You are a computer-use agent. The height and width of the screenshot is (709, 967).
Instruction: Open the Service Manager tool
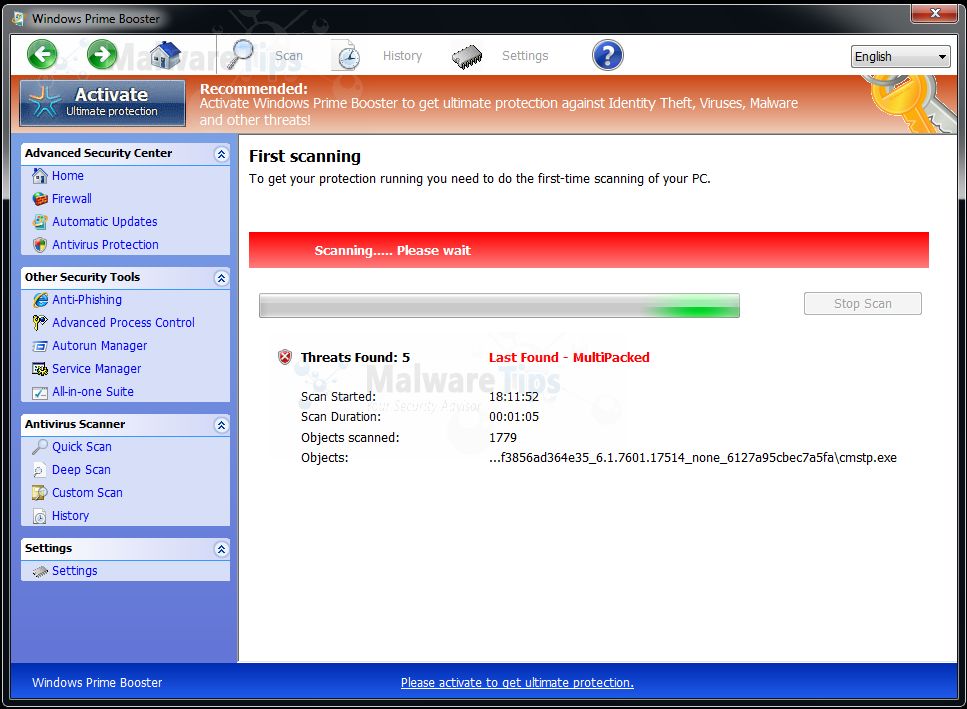(x=97, y=368)
